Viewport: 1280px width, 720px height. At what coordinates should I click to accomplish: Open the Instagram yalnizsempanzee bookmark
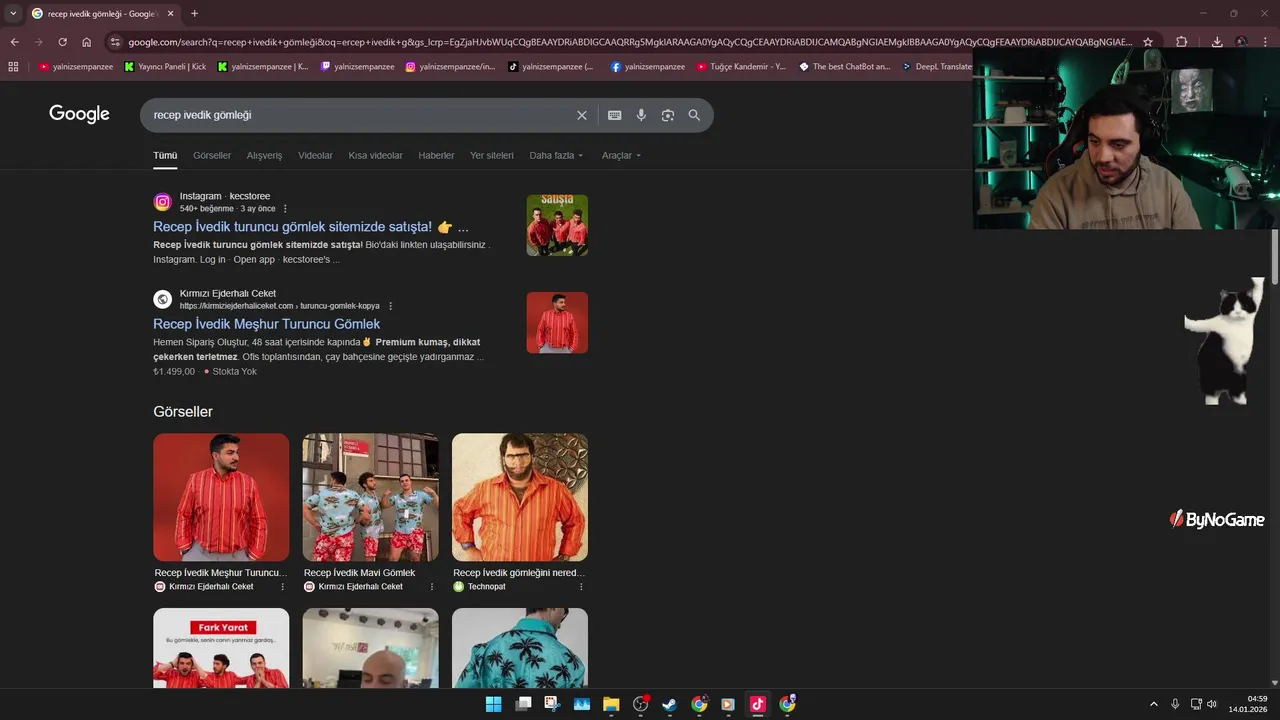click(450, 67)
